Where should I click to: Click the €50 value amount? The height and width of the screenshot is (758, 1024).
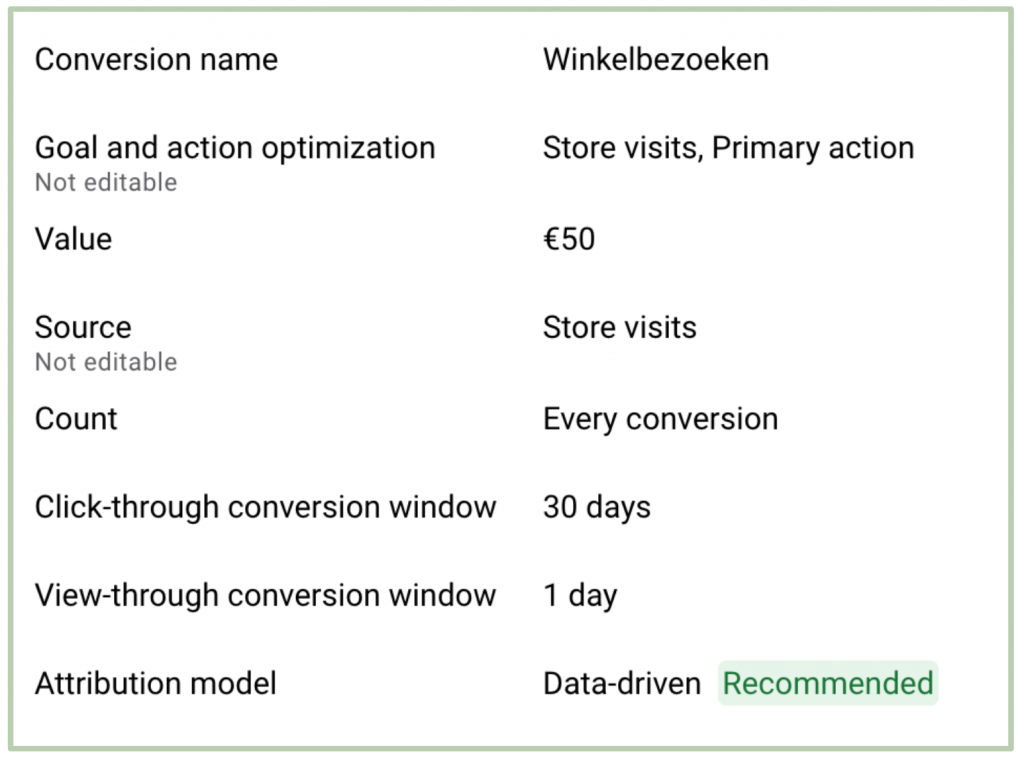click(569, 239)
